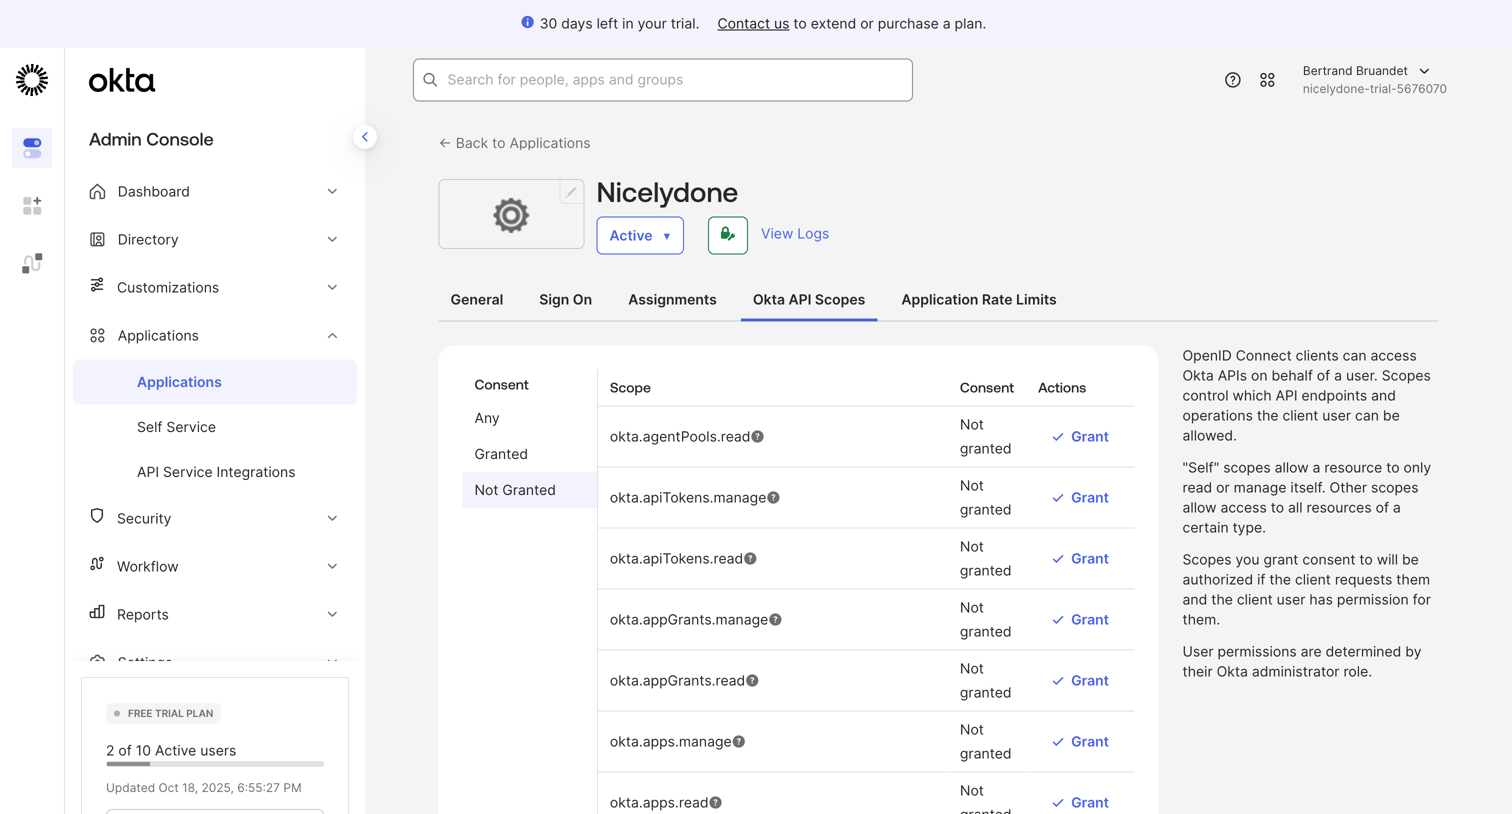The height and width of the screenshot is (814, 1512).
Task: Open API Service Integrations in sidebar
Action: (x=215, y=472)
